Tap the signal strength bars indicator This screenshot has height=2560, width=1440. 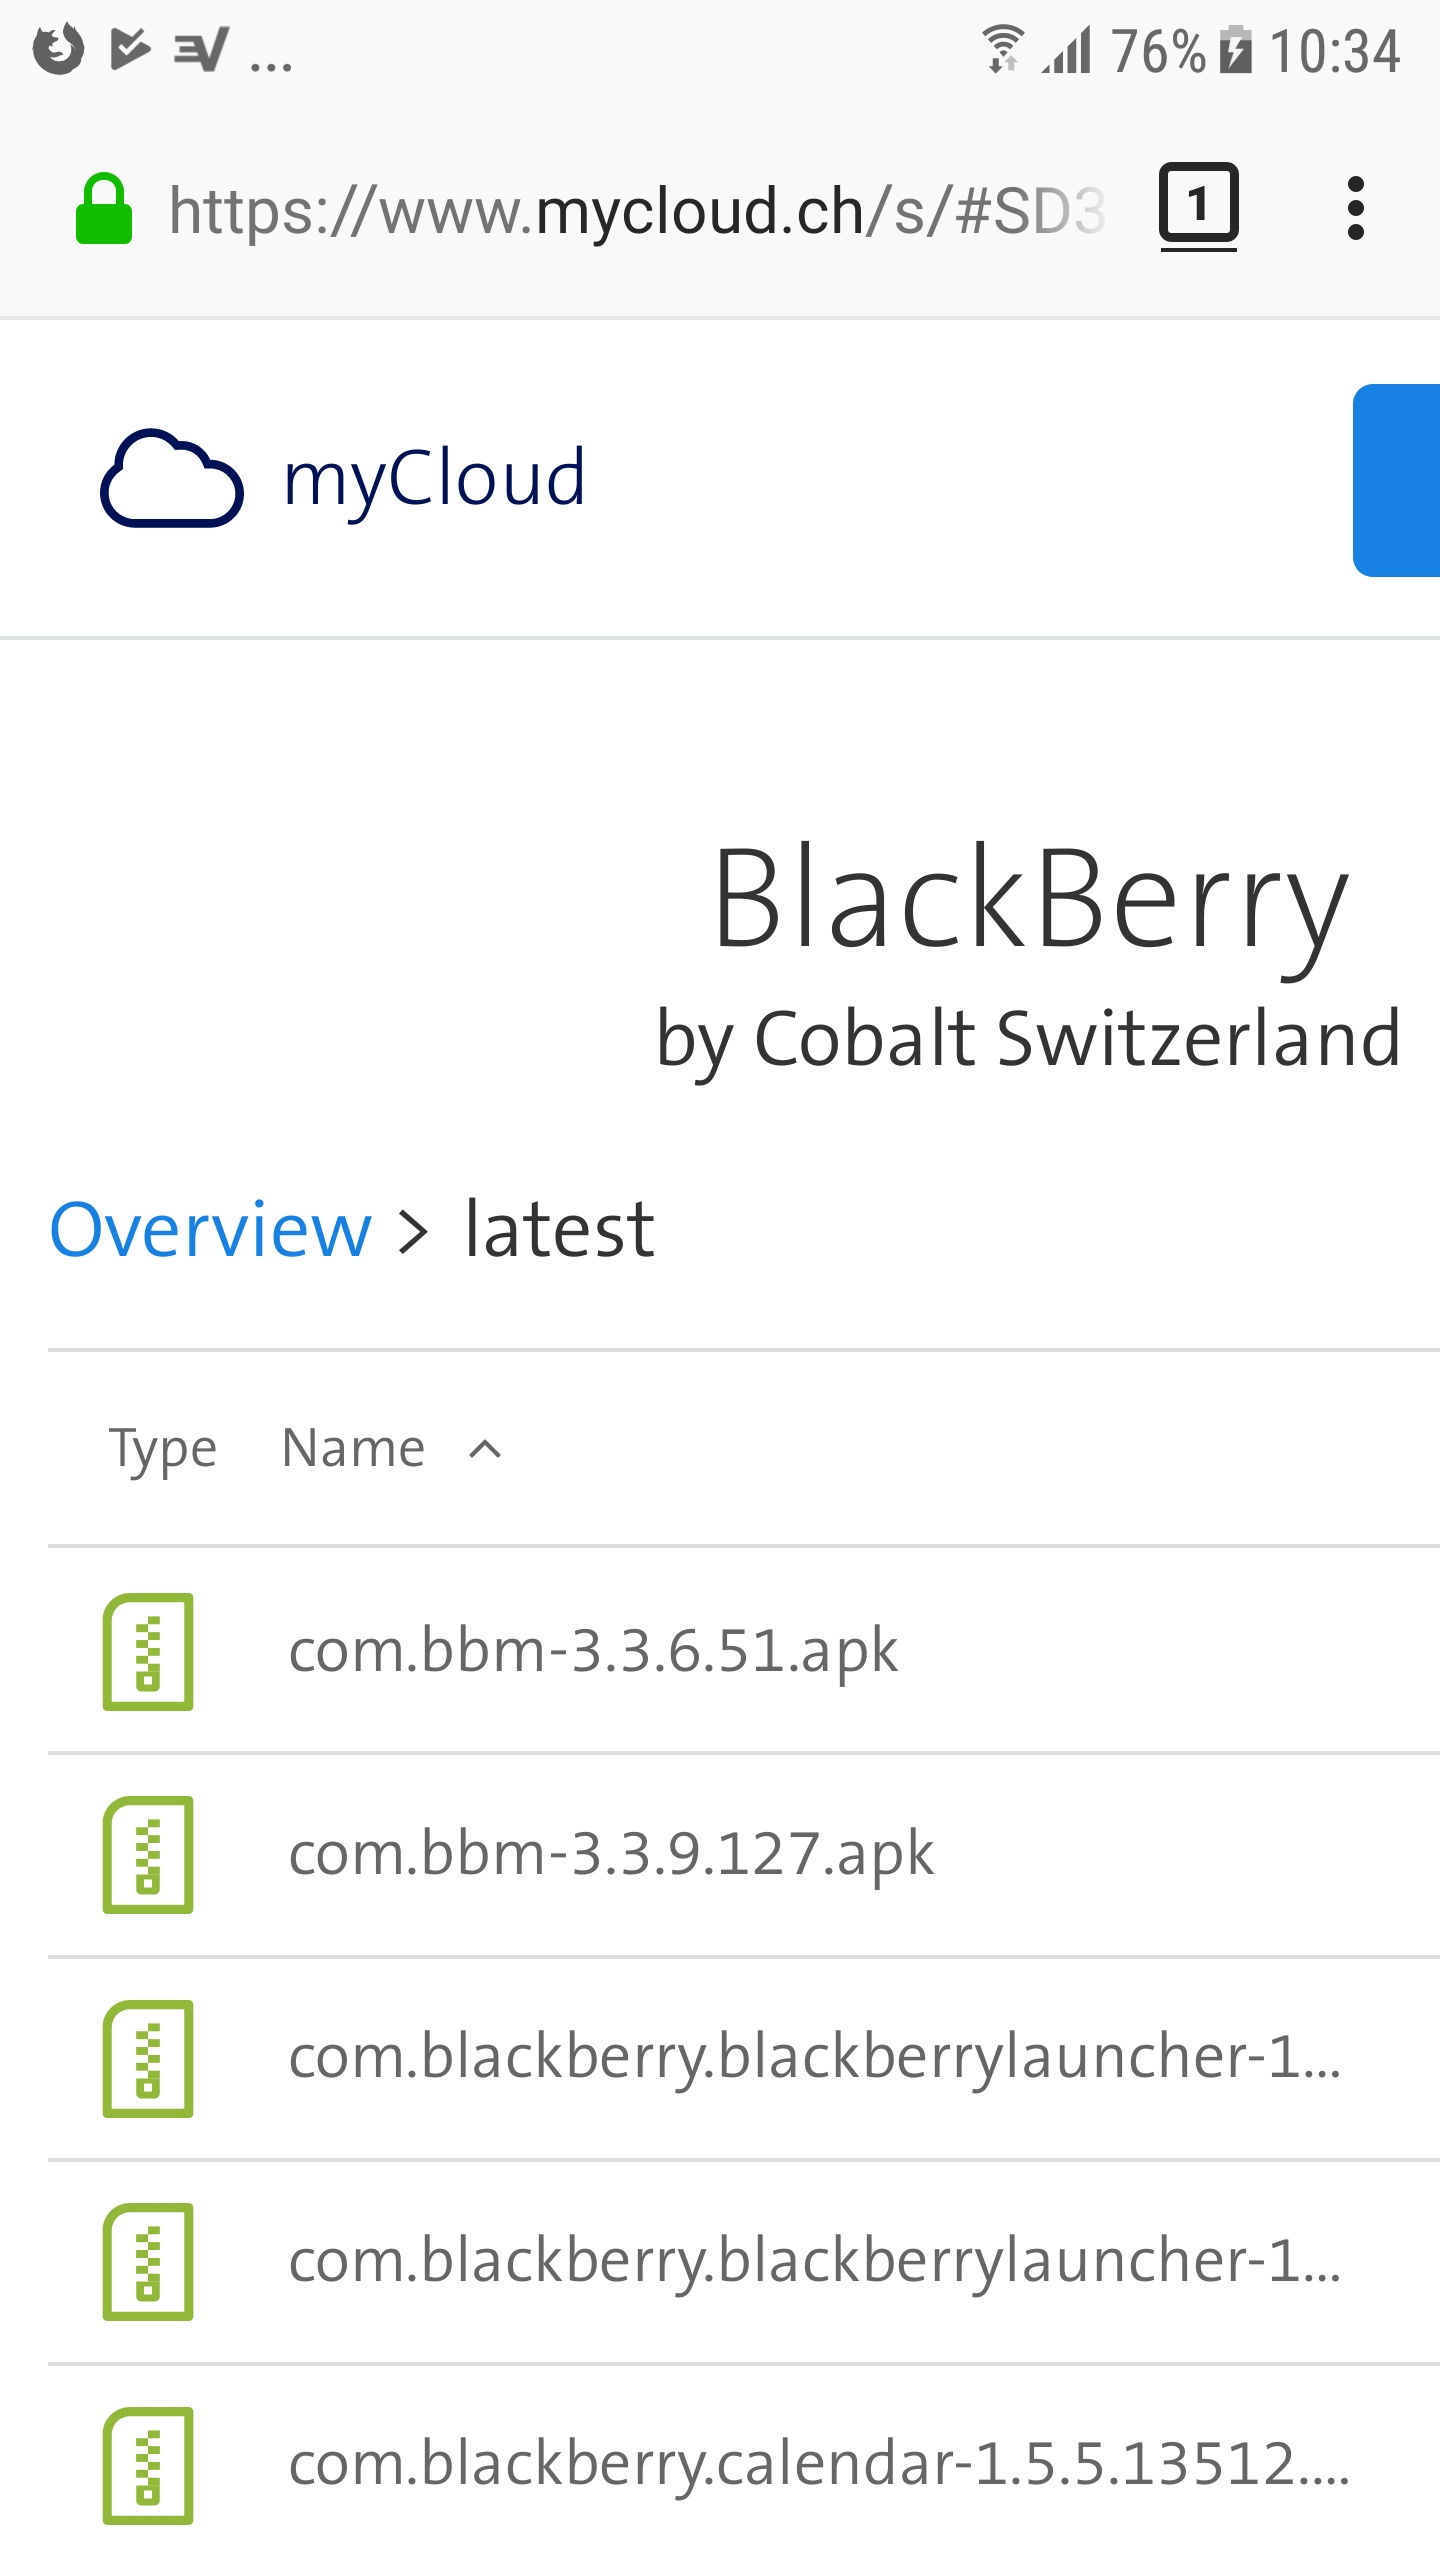[x=1068, y=50]
